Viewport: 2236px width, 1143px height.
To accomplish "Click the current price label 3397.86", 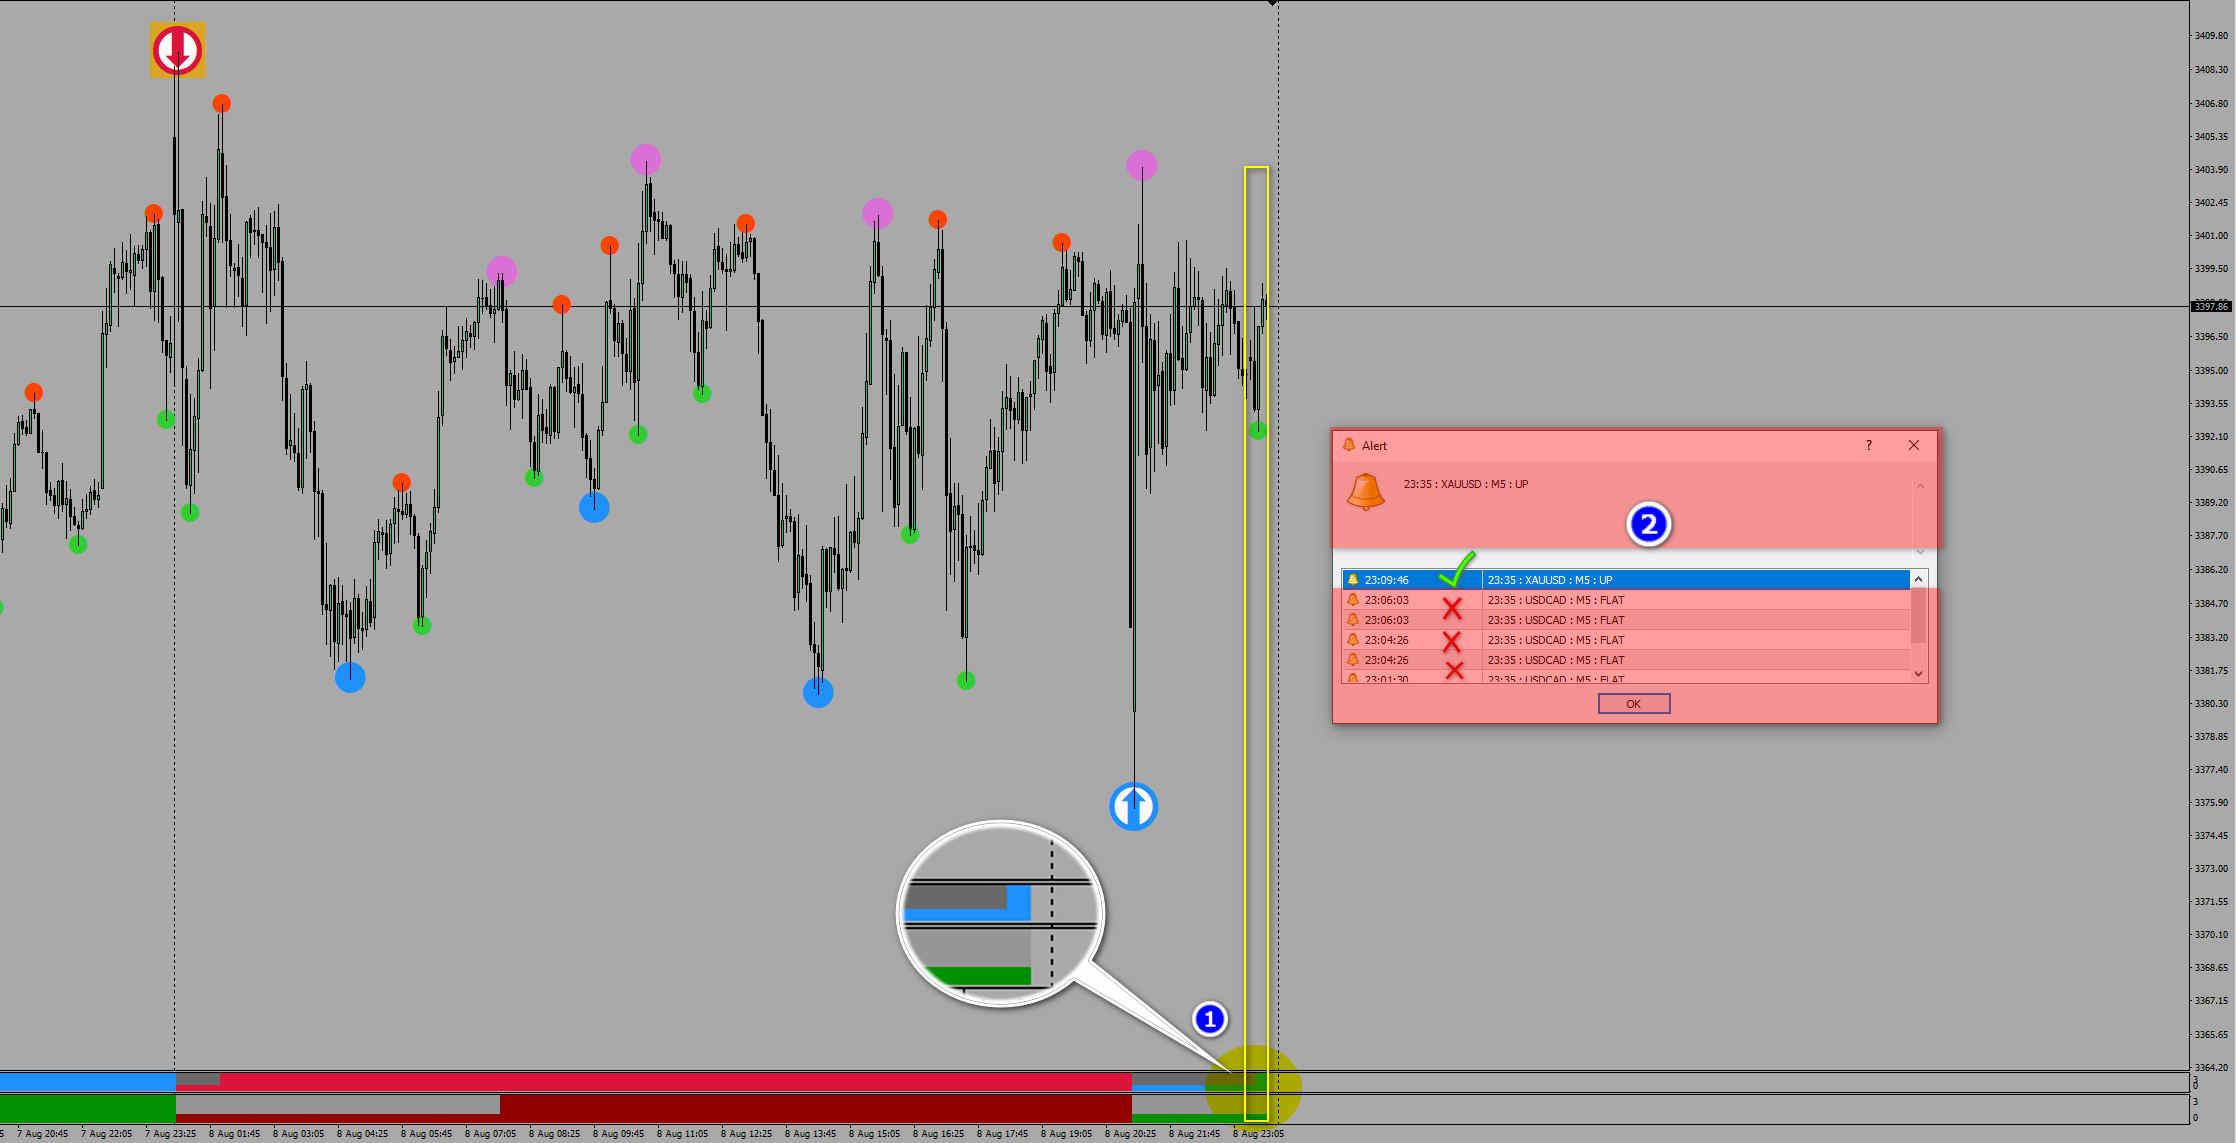I will 2210,306.
